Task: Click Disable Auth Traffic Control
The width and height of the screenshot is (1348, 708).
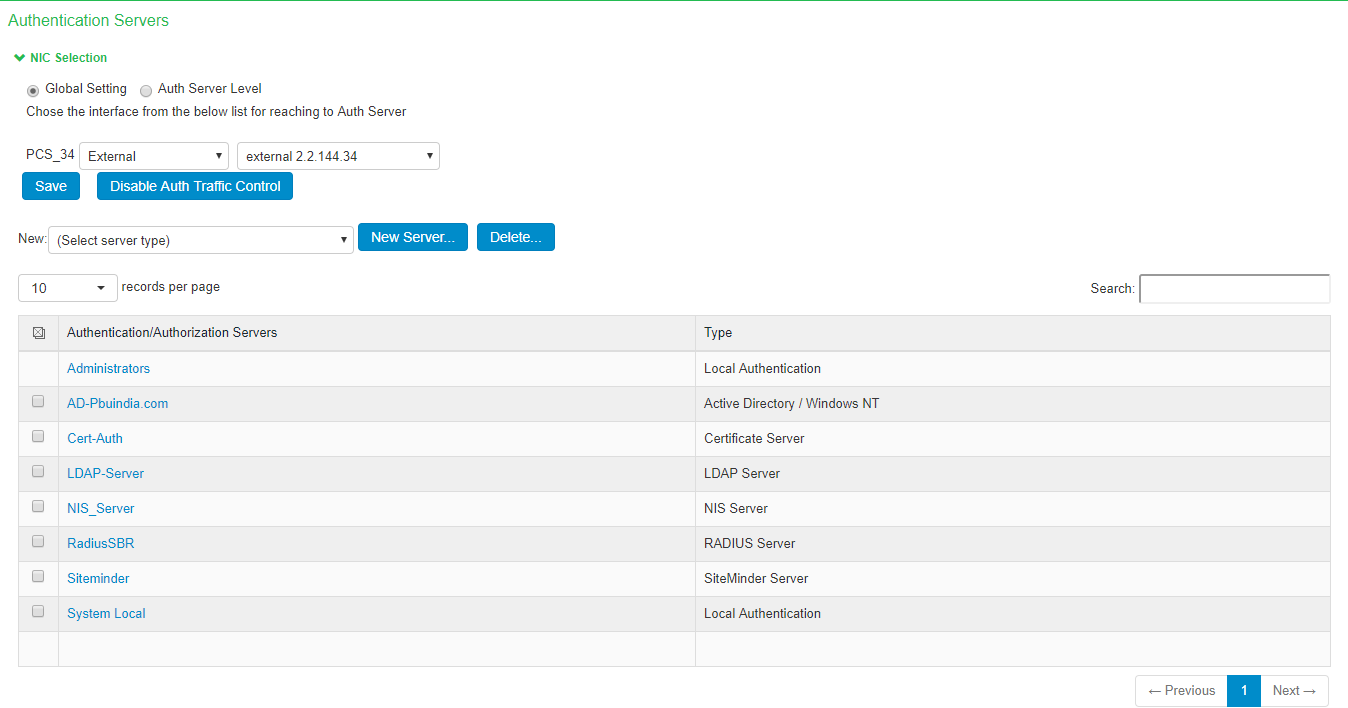Action: click(x=194, y=185)
